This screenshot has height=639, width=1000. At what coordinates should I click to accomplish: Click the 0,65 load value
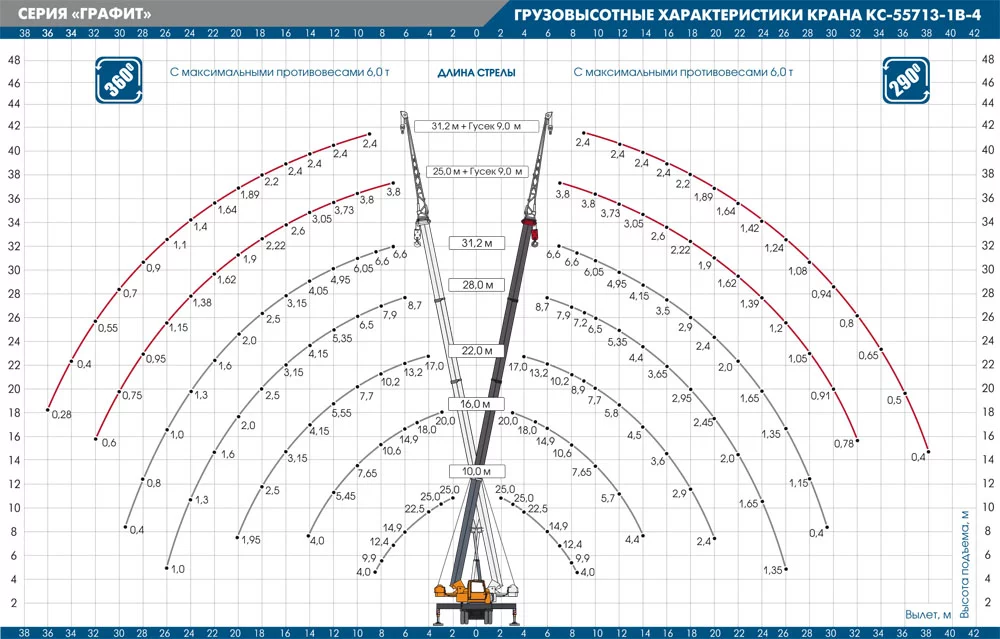[868, 356]
